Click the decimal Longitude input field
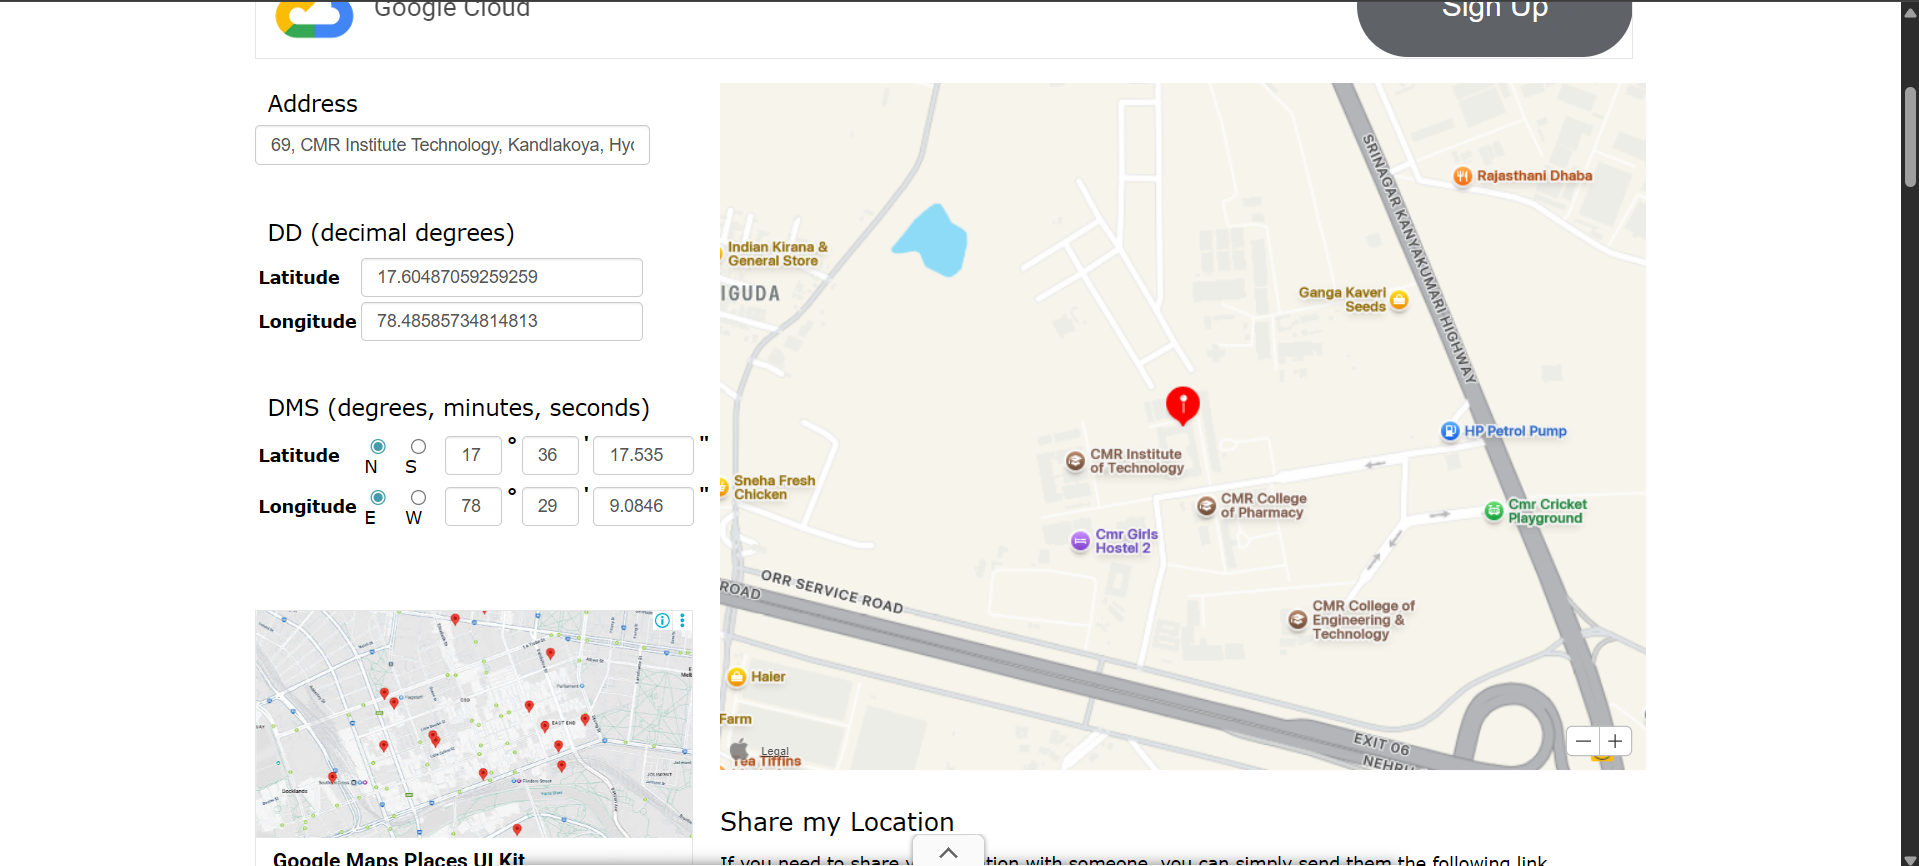This screenshot has width=1919, height=866. (x=502, y=321)
